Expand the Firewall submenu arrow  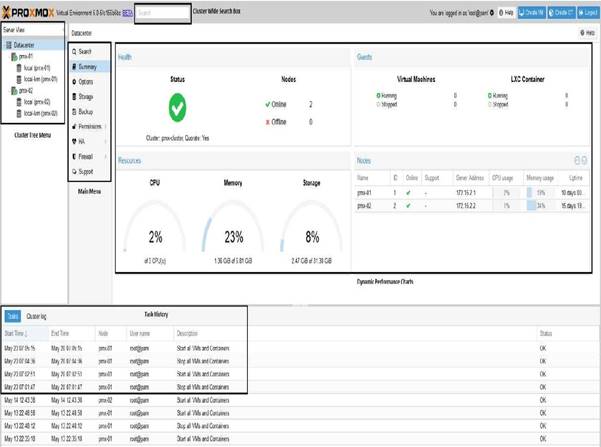pyautogui.click(x=105, y=156)
